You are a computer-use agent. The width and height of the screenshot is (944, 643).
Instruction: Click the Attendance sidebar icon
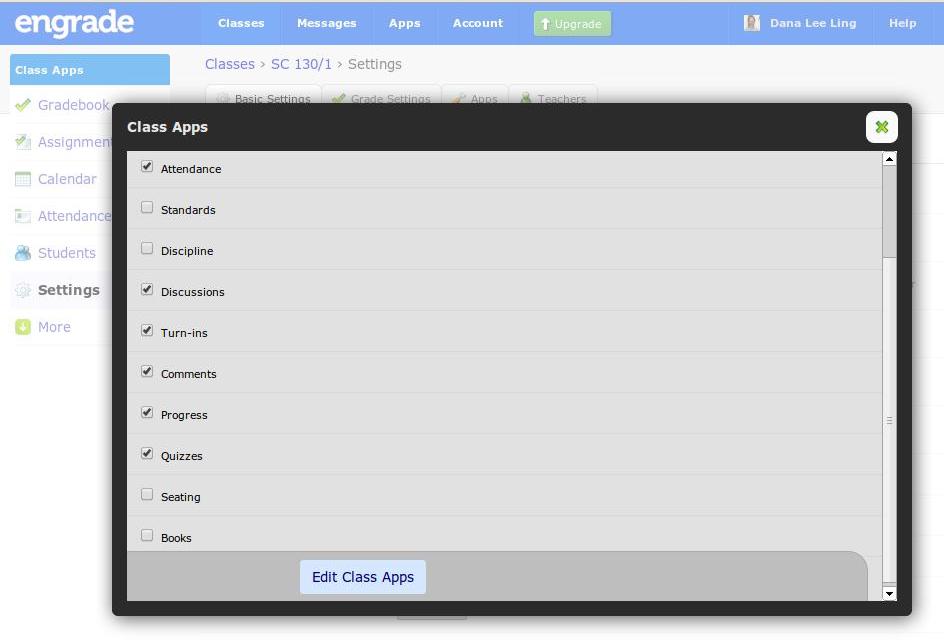23,216
